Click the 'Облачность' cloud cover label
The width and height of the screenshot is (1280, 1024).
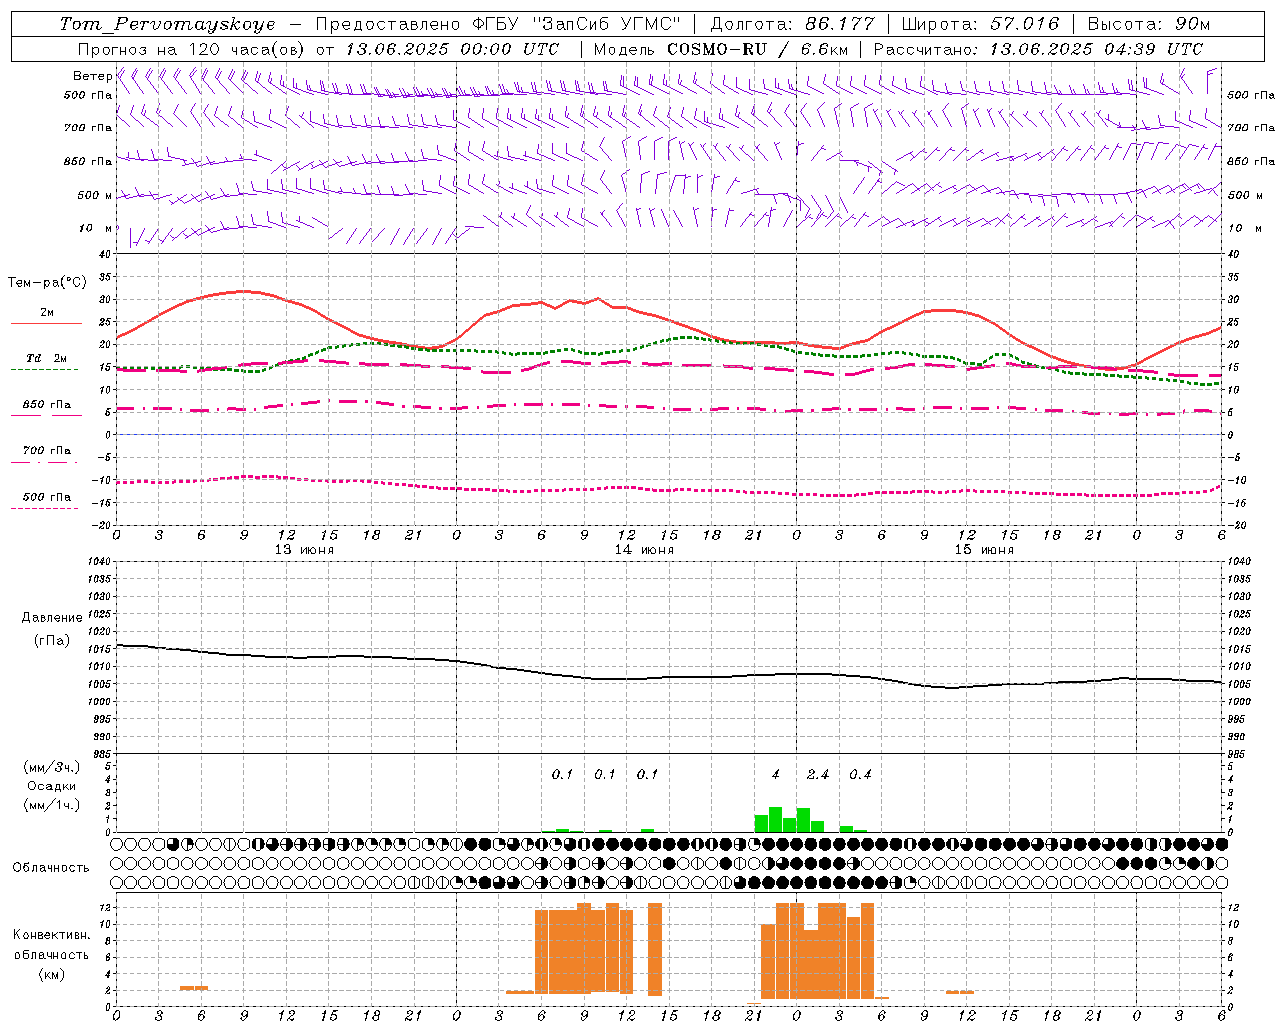tap(51, 868)
